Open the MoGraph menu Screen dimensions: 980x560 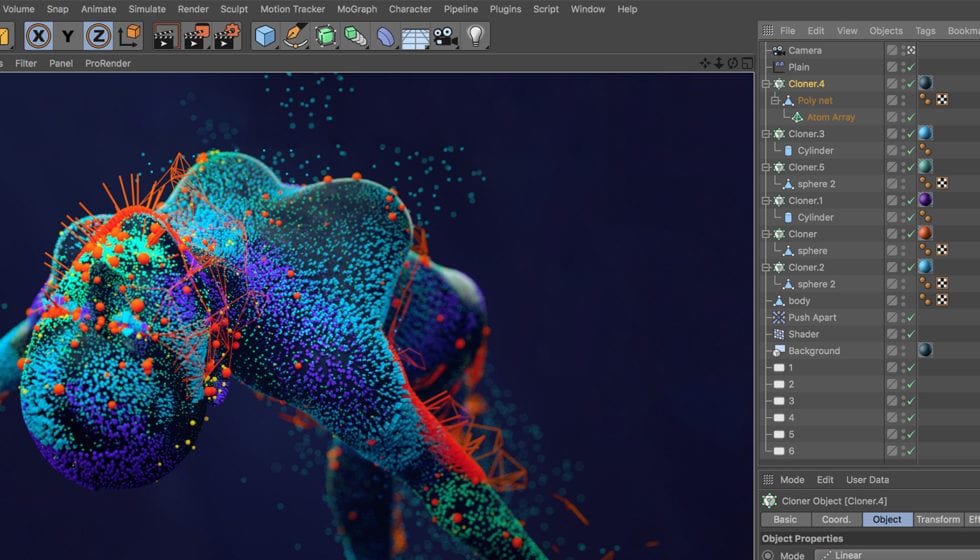[x=357, y=9]
